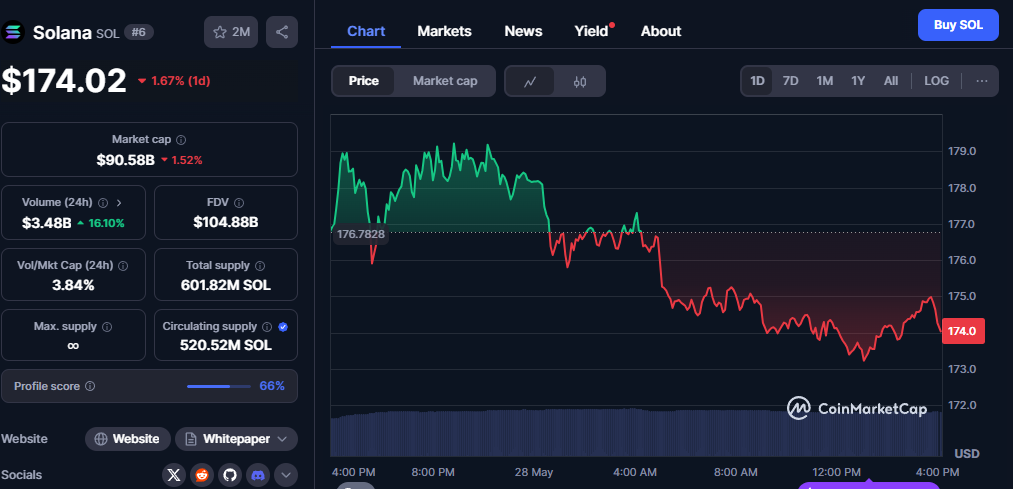
Task: Select the Market cap toggle
Action: point(445,81)
